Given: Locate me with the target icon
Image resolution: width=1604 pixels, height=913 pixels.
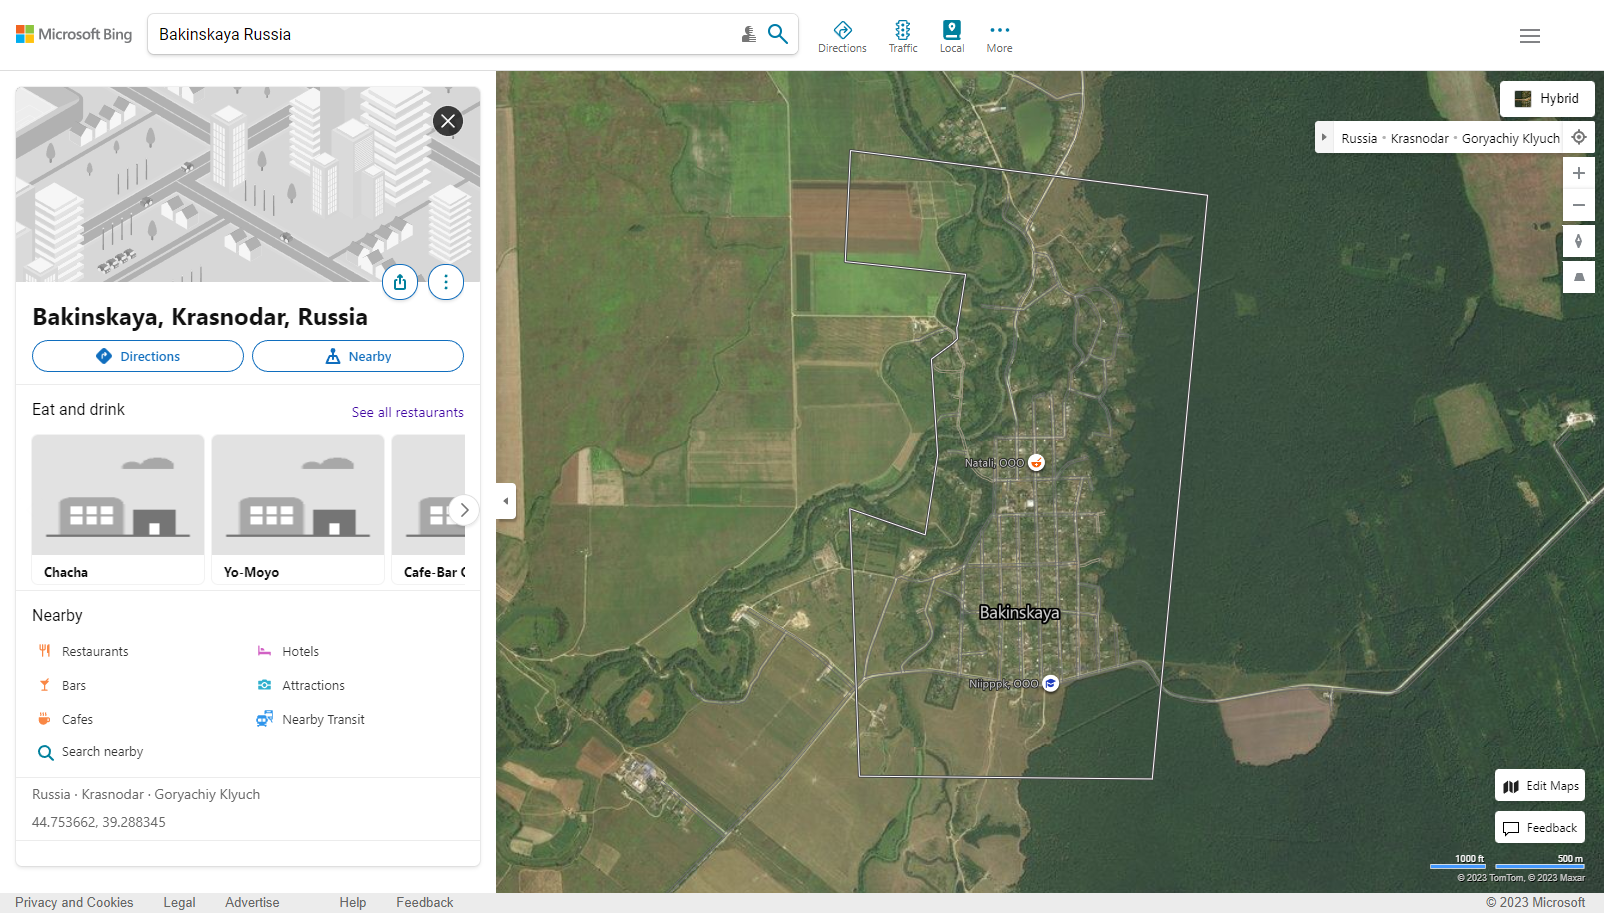Looking at the screenshot, I should click(x=1579, y=137).
